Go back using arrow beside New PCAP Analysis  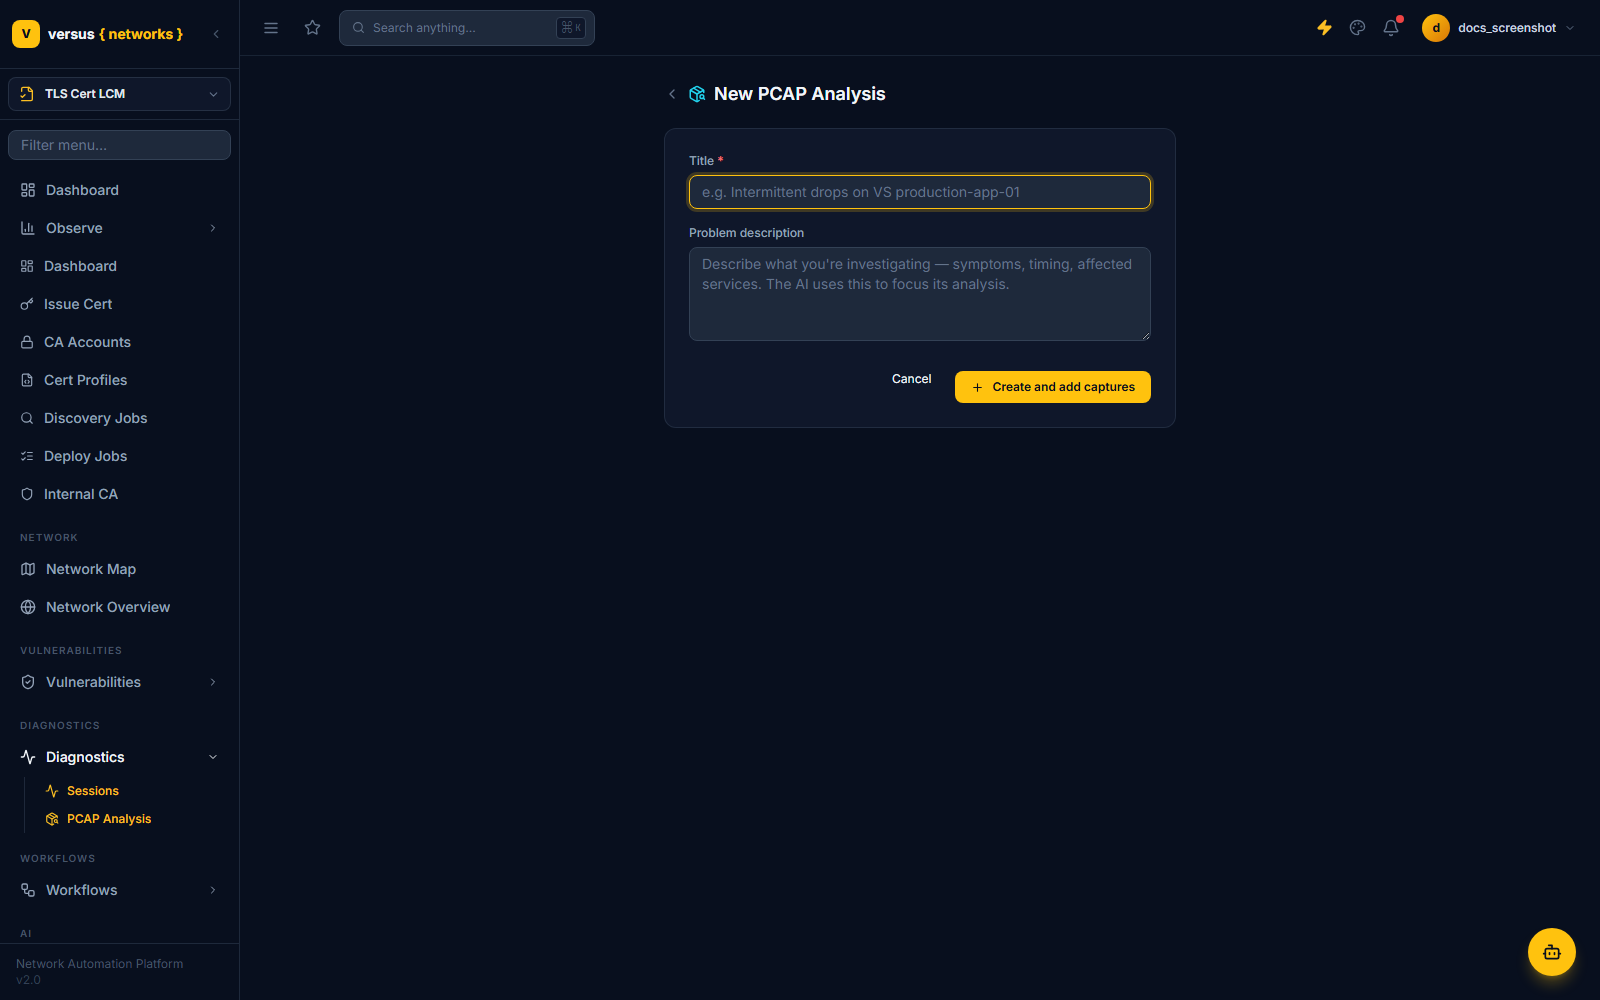pyautogui.click(x=672, y=94)
